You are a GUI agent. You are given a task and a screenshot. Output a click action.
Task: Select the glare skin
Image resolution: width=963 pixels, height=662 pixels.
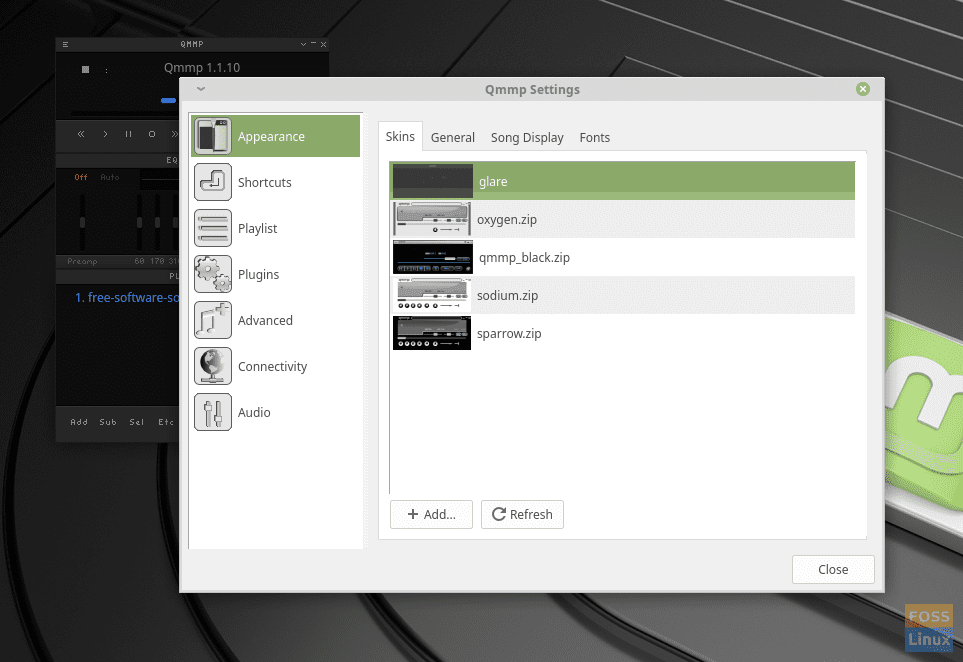tap(623, 181)
